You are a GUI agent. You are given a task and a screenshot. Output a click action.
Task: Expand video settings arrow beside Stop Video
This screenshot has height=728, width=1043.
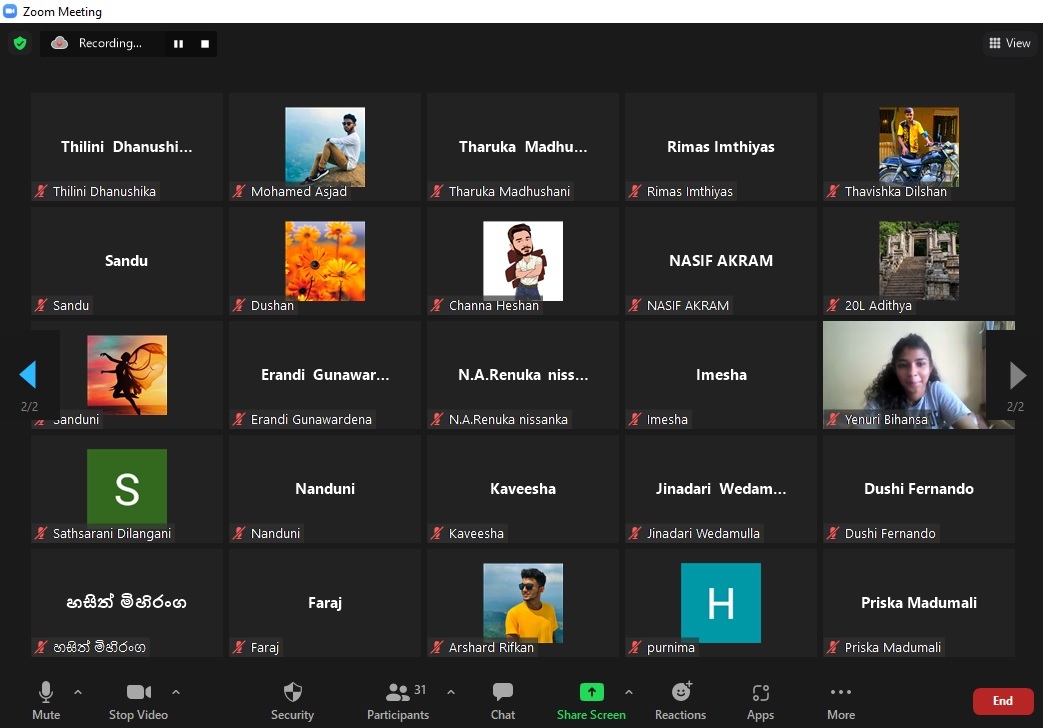[x=176, y=692]
